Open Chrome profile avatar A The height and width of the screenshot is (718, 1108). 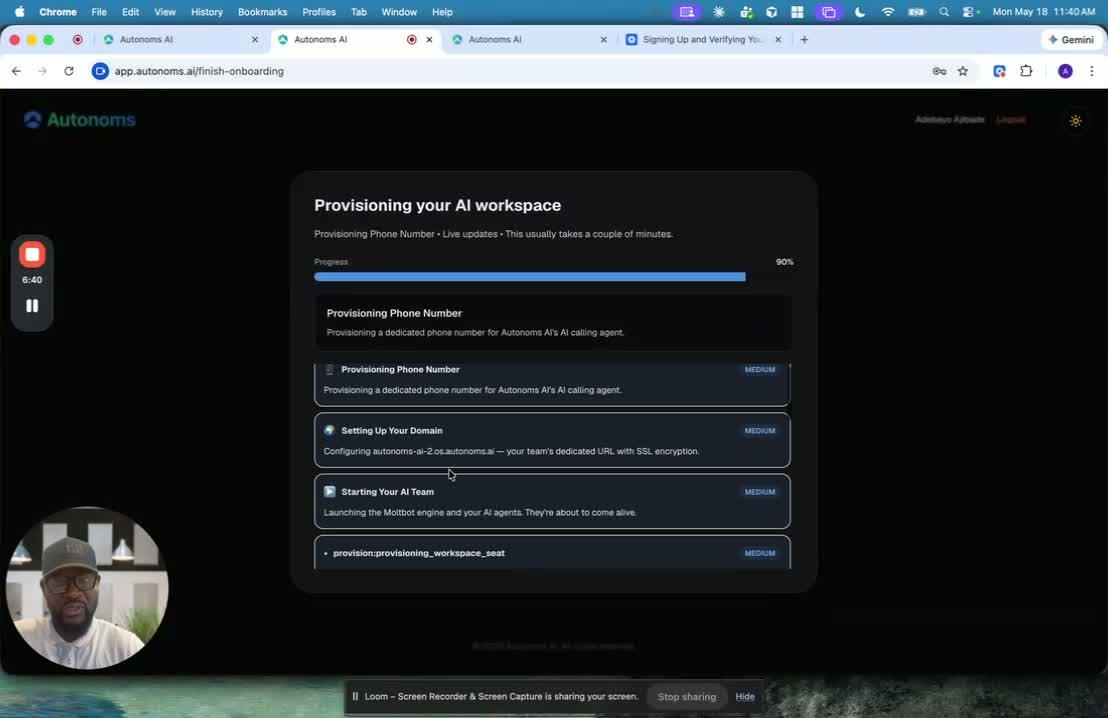[1065, 71]
